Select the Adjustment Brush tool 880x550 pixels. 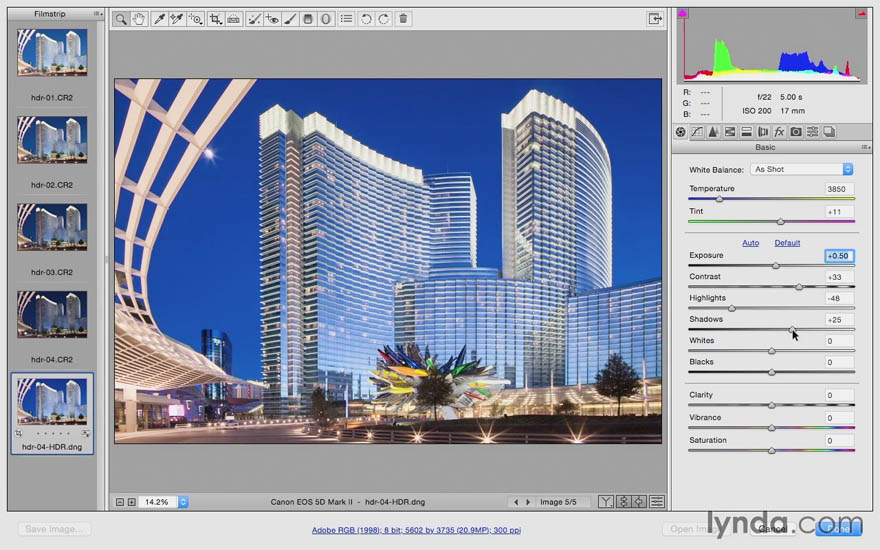point(290,19)
